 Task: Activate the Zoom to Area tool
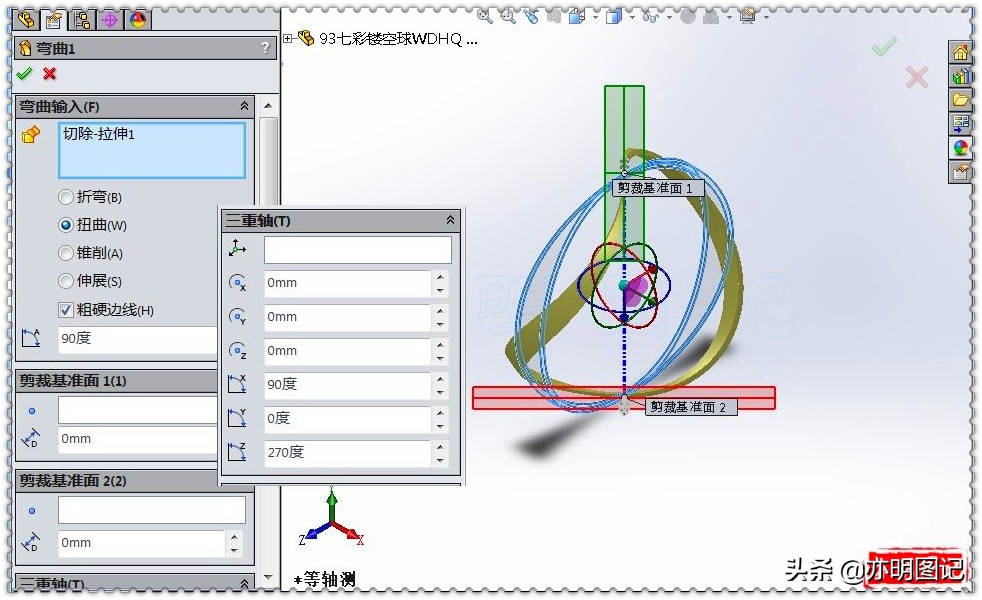pyautogui.click(x=506, y=17)
